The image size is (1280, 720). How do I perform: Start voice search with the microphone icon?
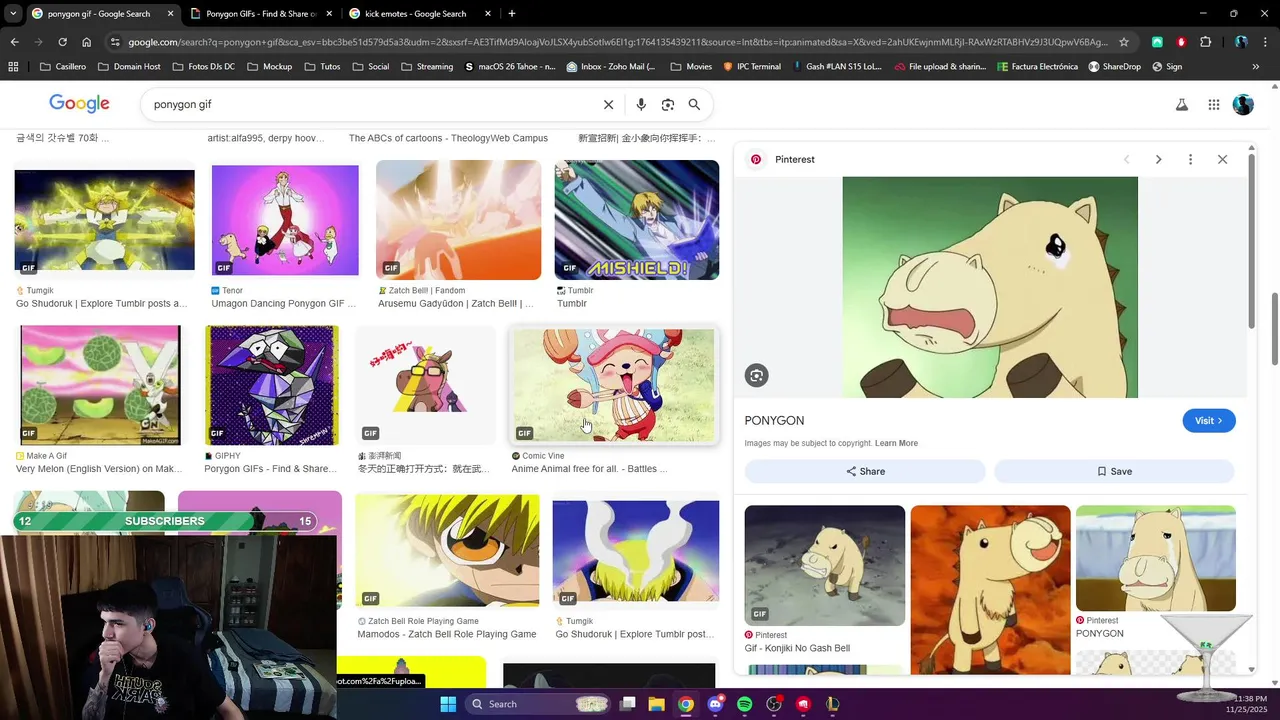[641, 104]
